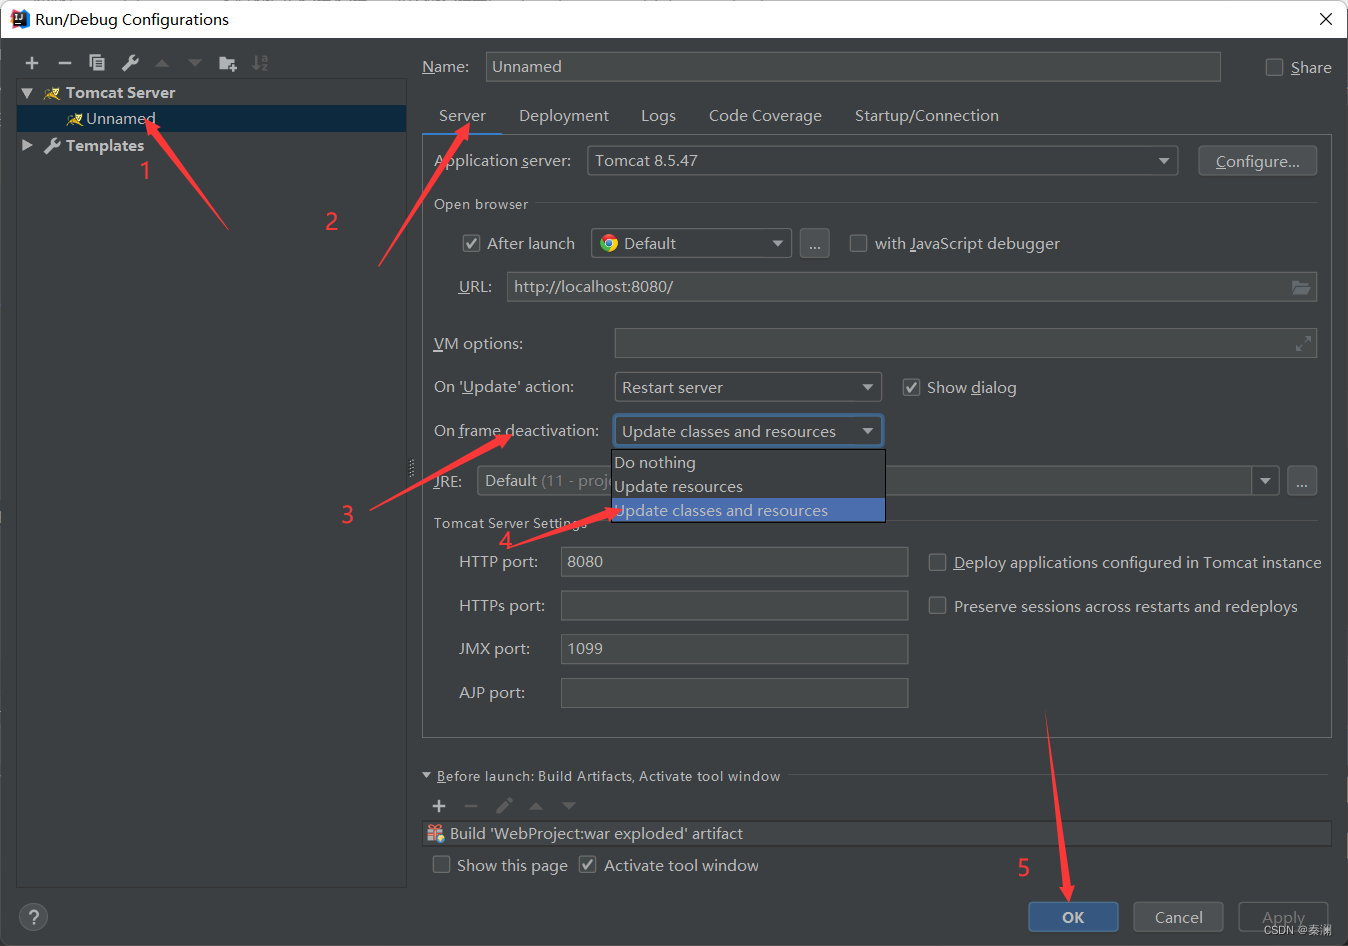The image size is (1348, 946).
Task: Open edit defaults wrench icon in toolbar
Action: pos(130,63)
